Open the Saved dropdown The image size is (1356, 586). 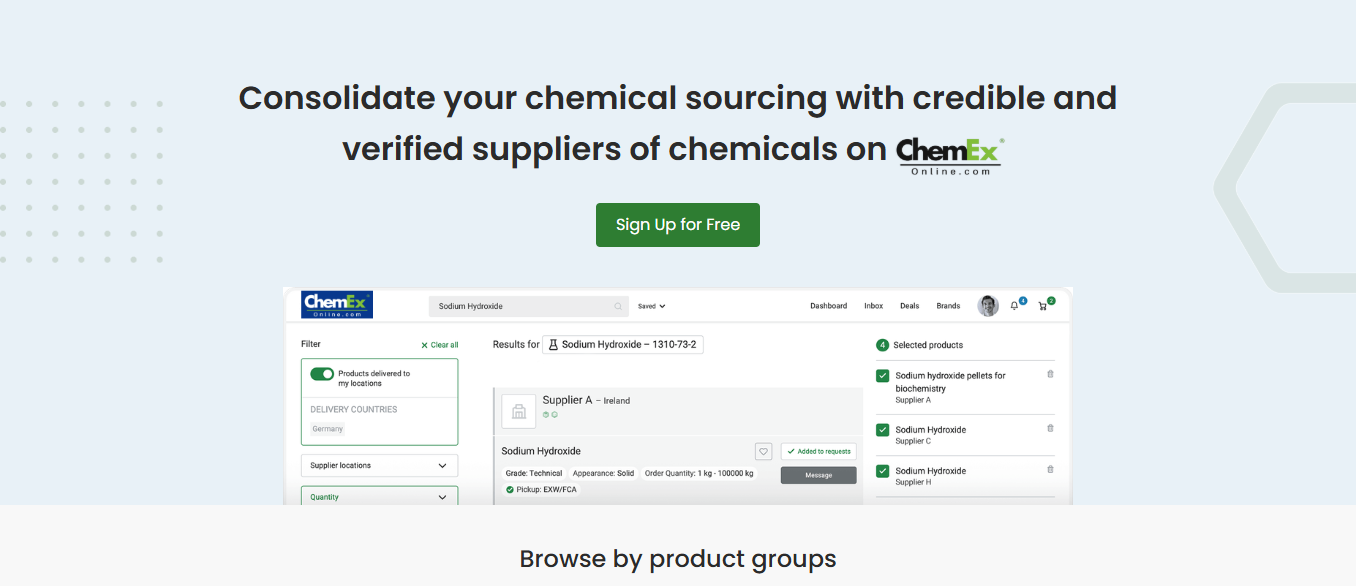[652, 306]
